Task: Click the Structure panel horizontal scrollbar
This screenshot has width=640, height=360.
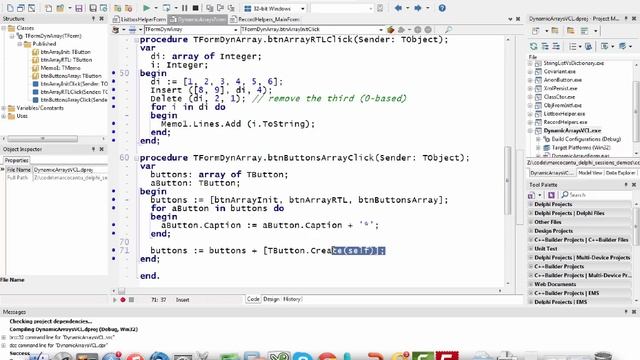Action: 42,139
